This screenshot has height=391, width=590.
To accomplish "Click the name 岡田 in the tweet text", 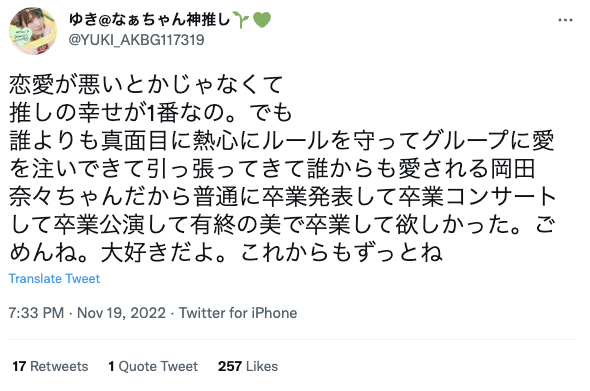I will click(512, 169).
